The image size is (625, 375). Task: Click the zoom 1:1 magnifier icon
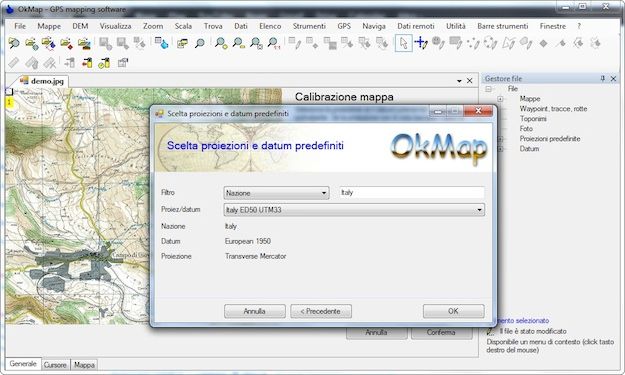tap(274, 43)
